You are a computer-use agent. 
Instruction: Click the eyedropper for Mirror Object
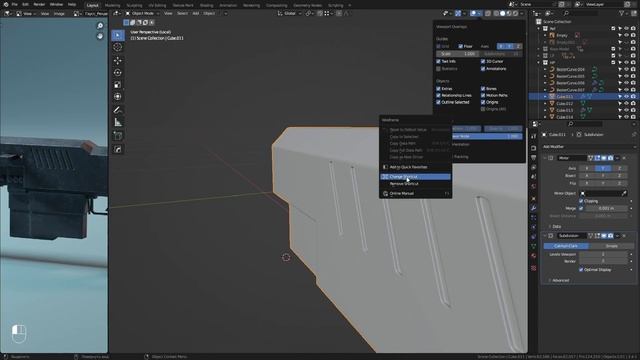coord(624,193)
